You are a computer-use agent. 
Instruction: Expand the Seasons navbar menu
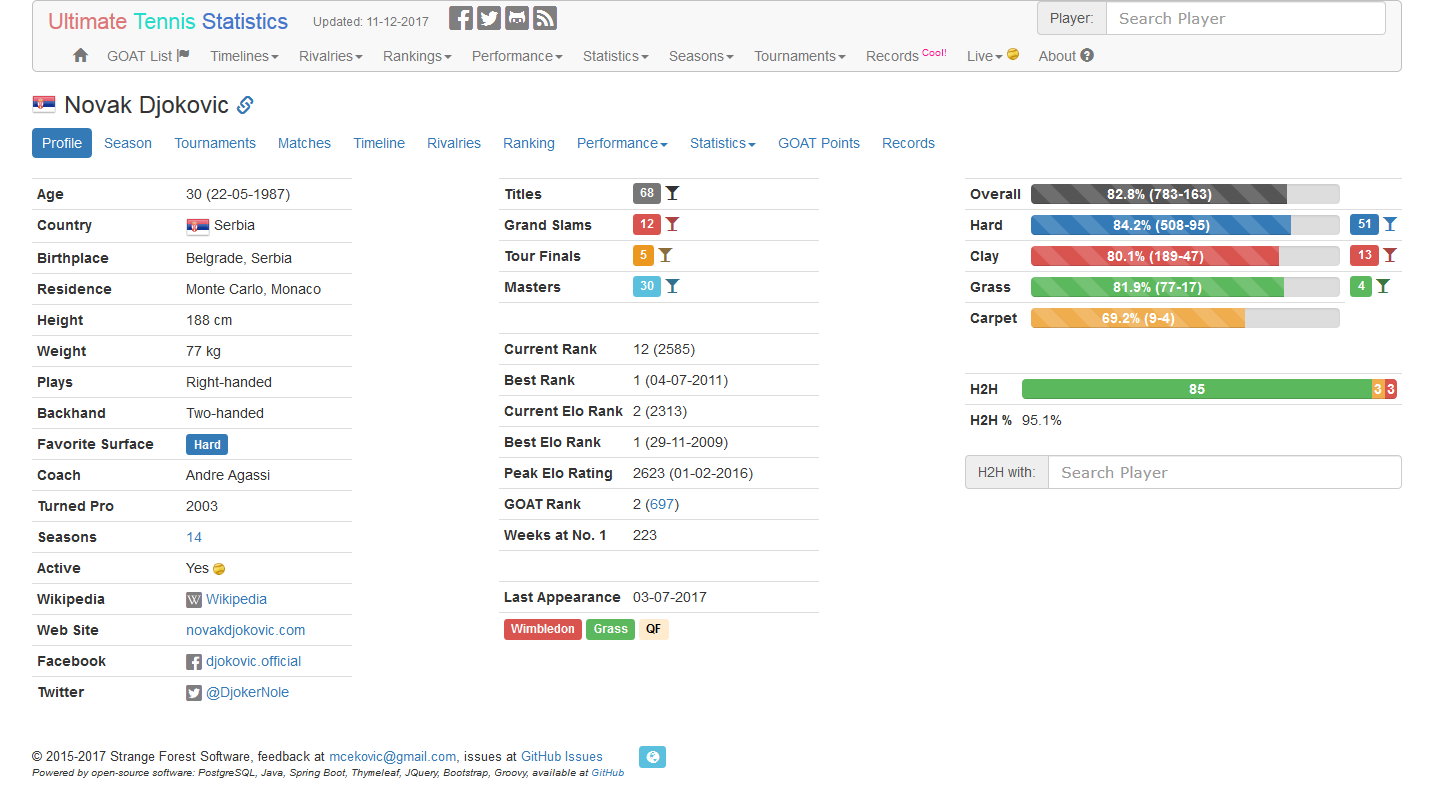[701, 56]
